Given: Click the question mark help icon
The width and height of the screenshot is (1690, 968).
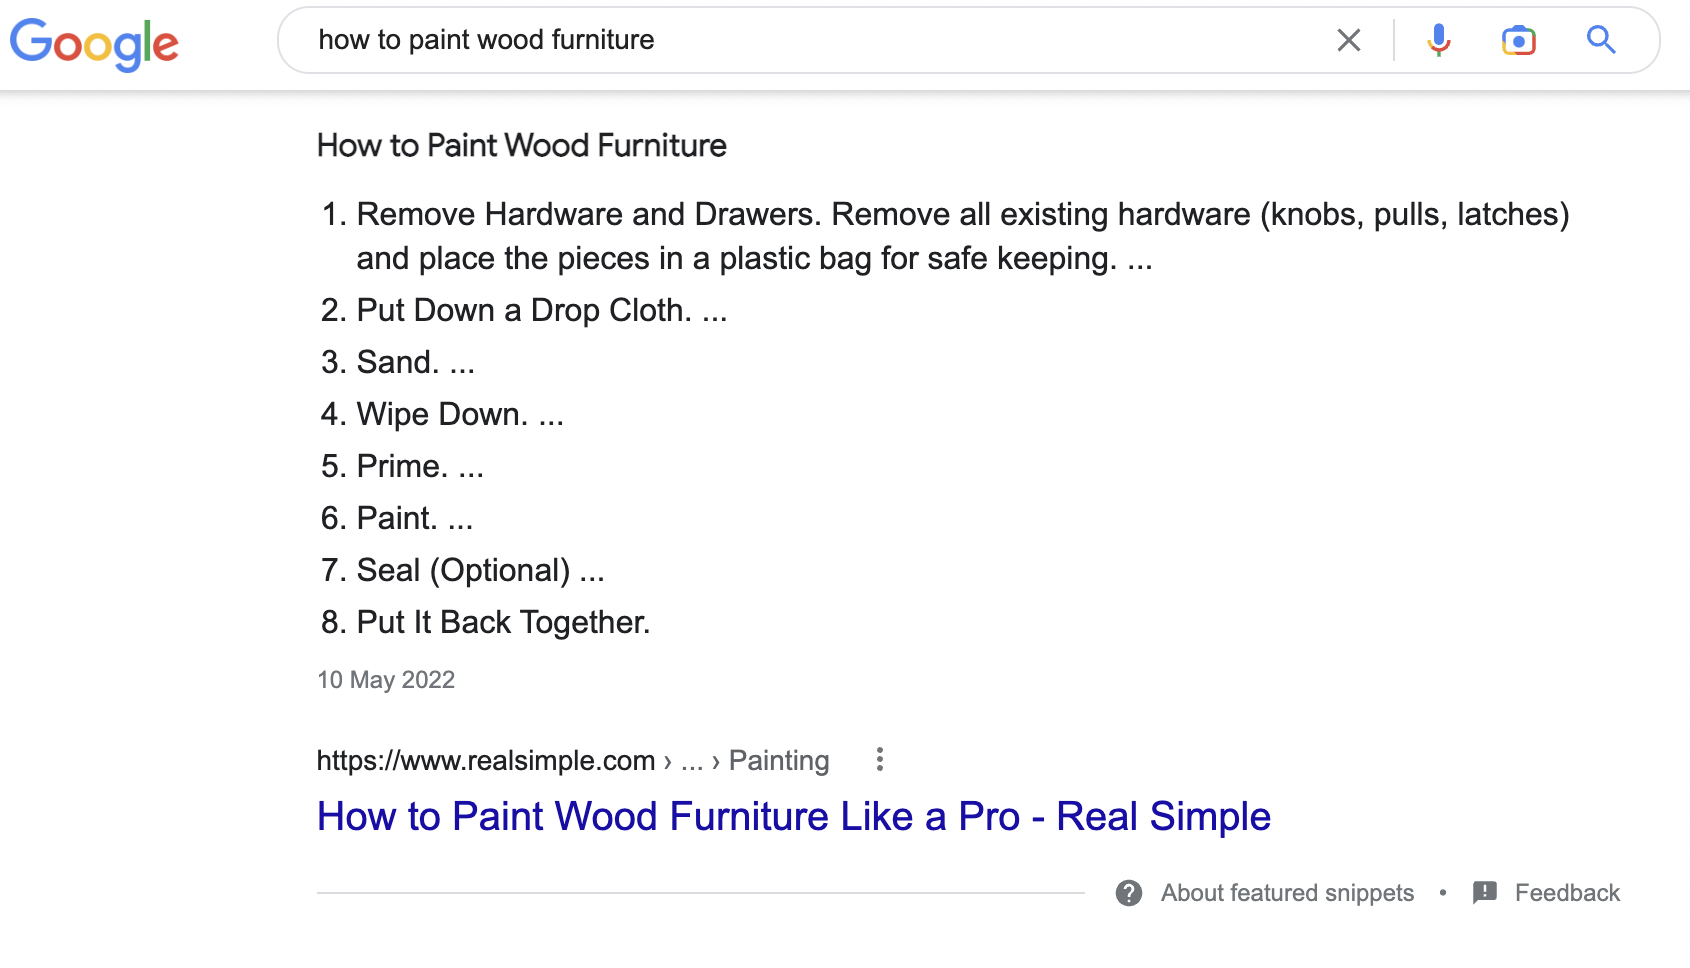Looking at the screenshot, I should (1129, 893).
